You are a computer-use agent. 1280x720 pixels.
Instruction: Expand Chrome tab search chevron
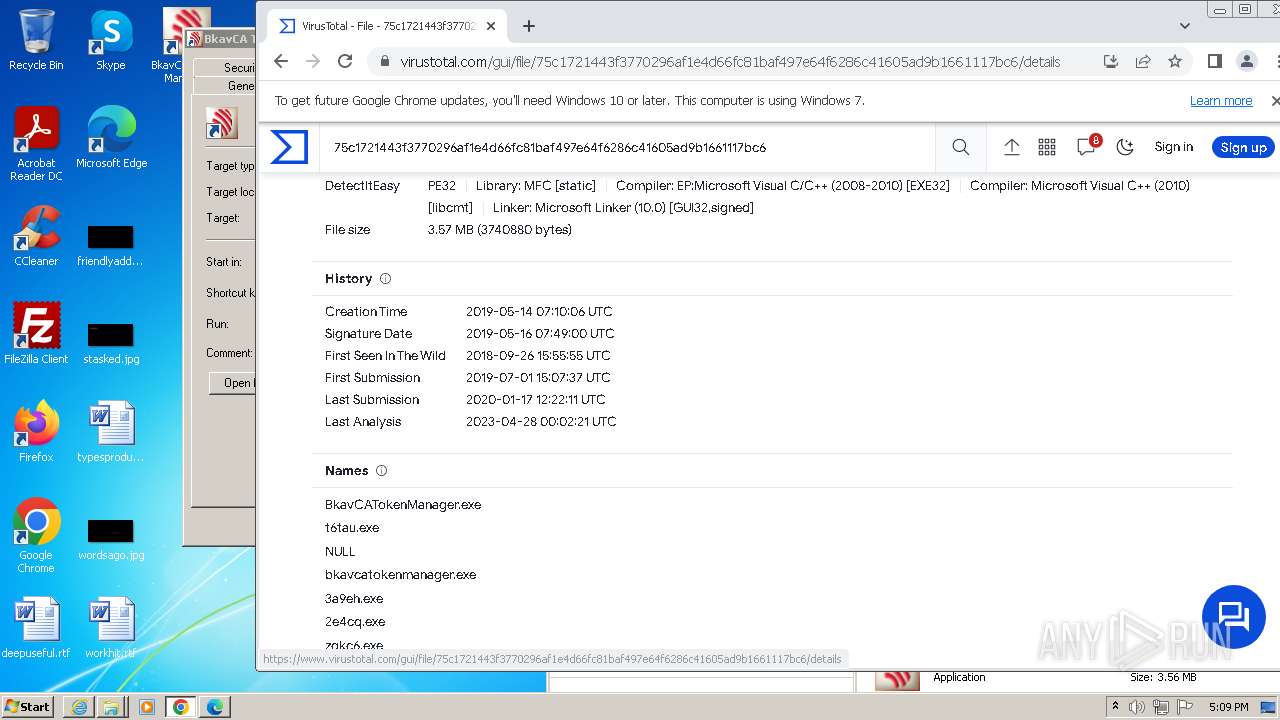click(1185, 26)
